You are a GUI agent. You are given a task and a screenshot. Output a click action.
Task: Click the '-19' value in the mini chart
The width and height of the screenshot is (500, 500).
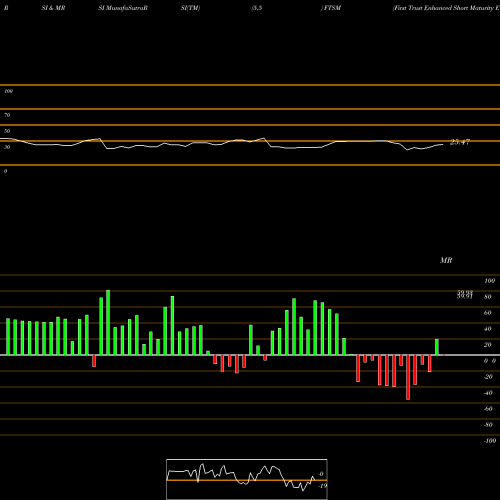[x=322, y=486]
